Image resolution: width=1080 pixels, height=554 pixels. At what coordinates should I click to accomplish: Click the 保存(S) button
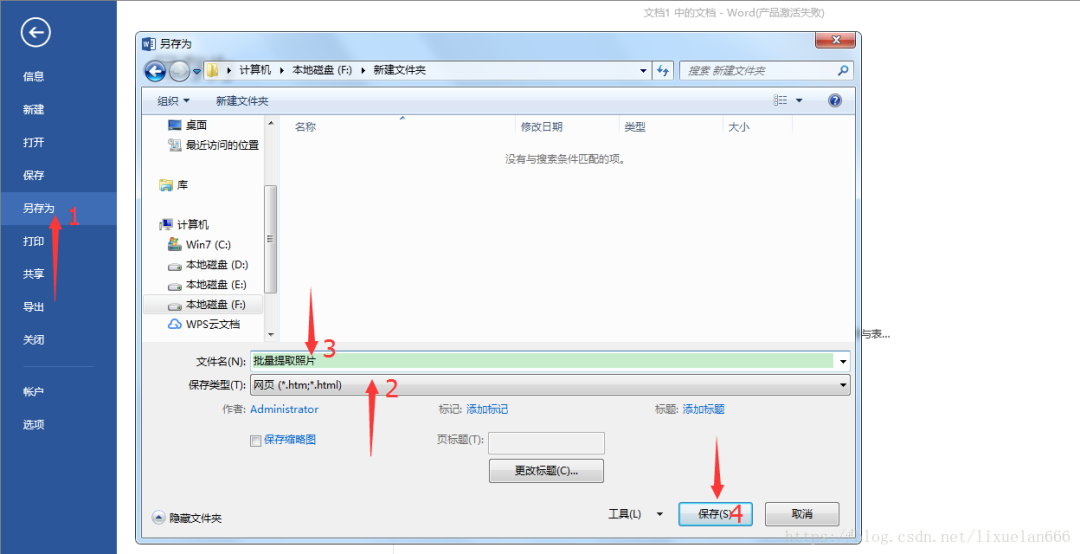pyautogui.click(x=715, y=514)
